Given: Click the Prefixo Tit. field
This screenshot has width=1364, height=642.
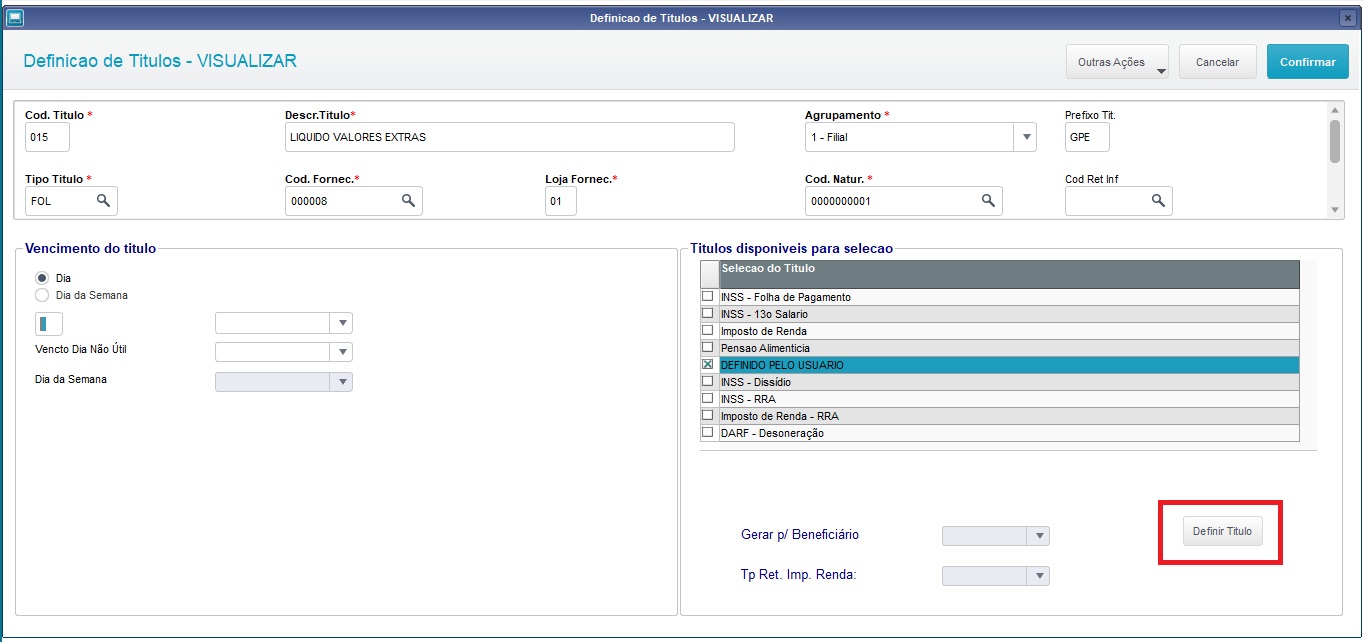Looking at the screenshot, I should (x=1087, y=137).
